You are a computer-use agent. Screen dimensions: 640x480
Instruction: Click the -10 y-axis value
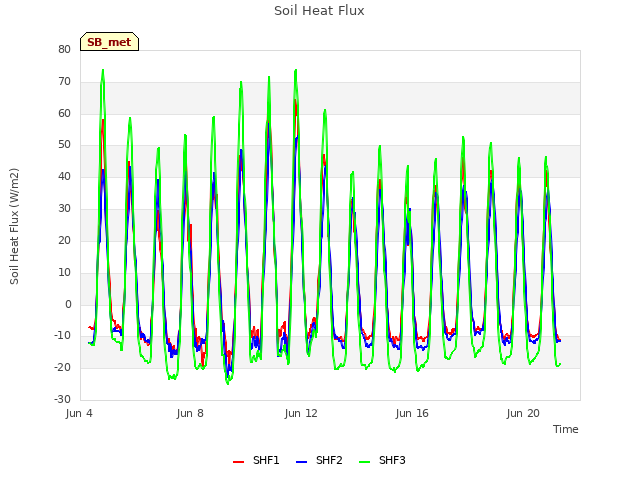[x=63, y=336]
